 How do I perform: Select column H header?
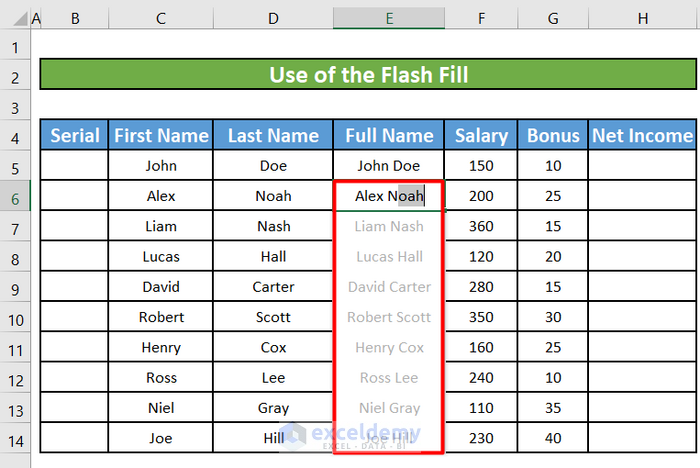[642, 19]
